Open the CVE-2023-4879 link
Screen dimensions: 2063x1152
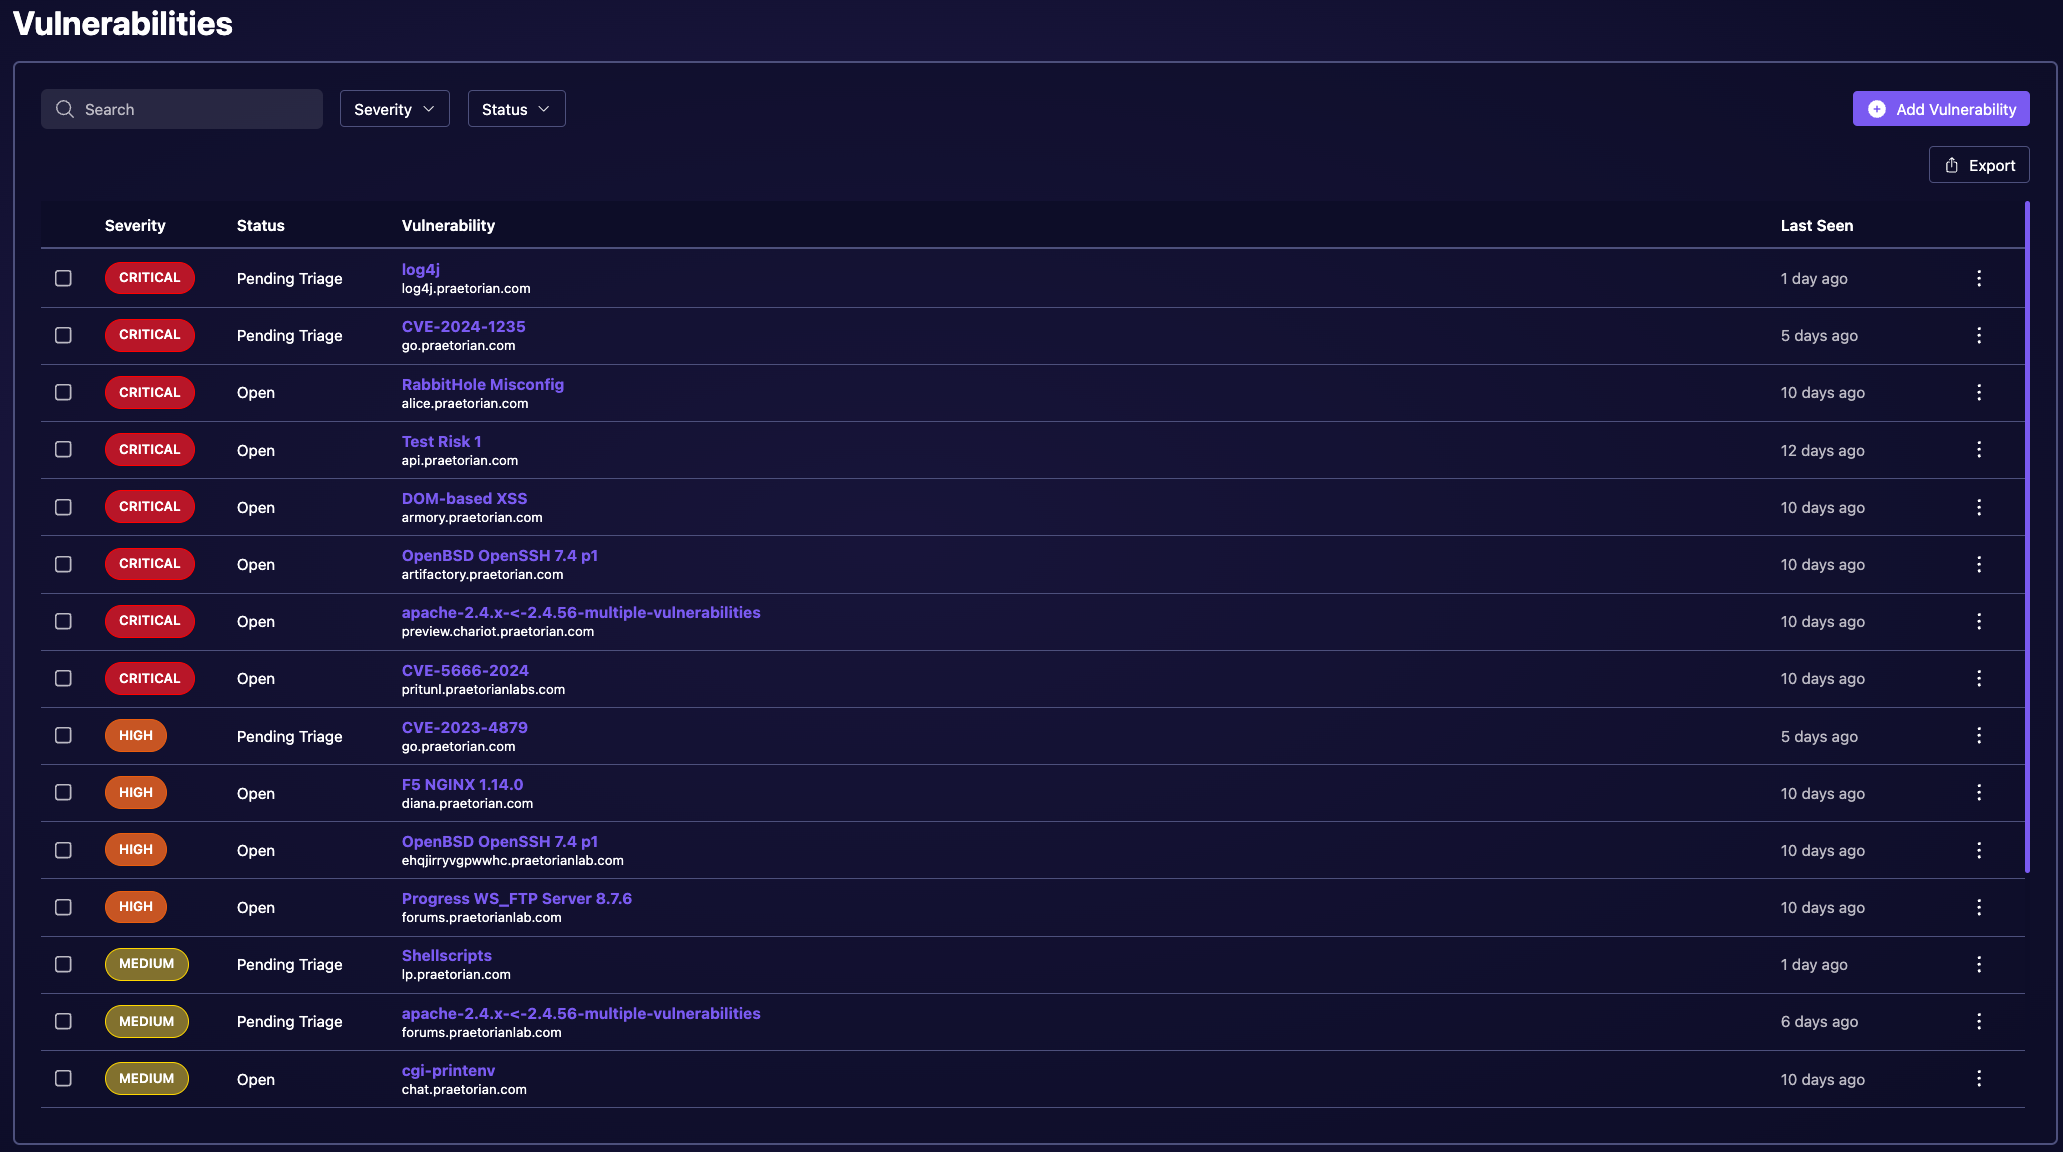[x=464, y=728]
